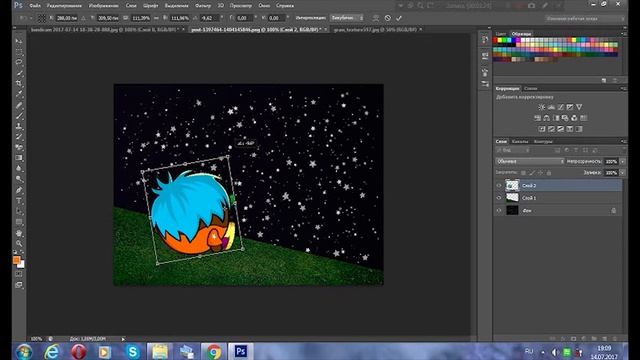Screen dimensions: 640x360
Task: Select the History Brush tool
Action: 19,137
